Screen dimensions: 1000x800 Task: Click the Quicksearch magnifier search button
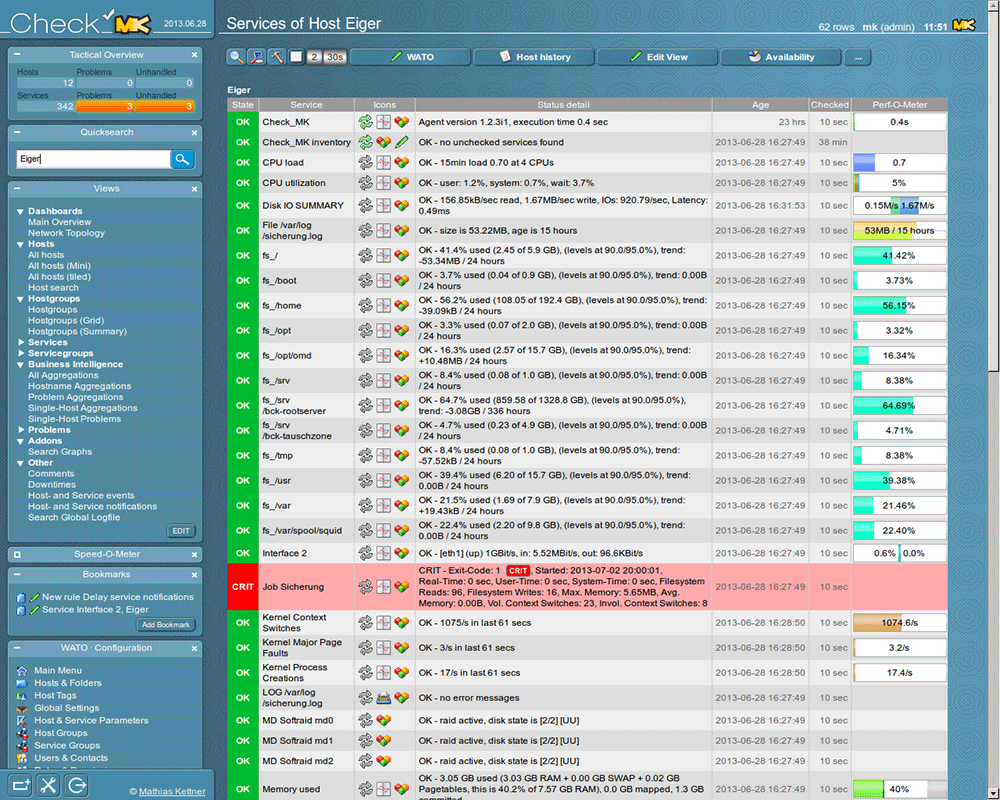(182, 159)
